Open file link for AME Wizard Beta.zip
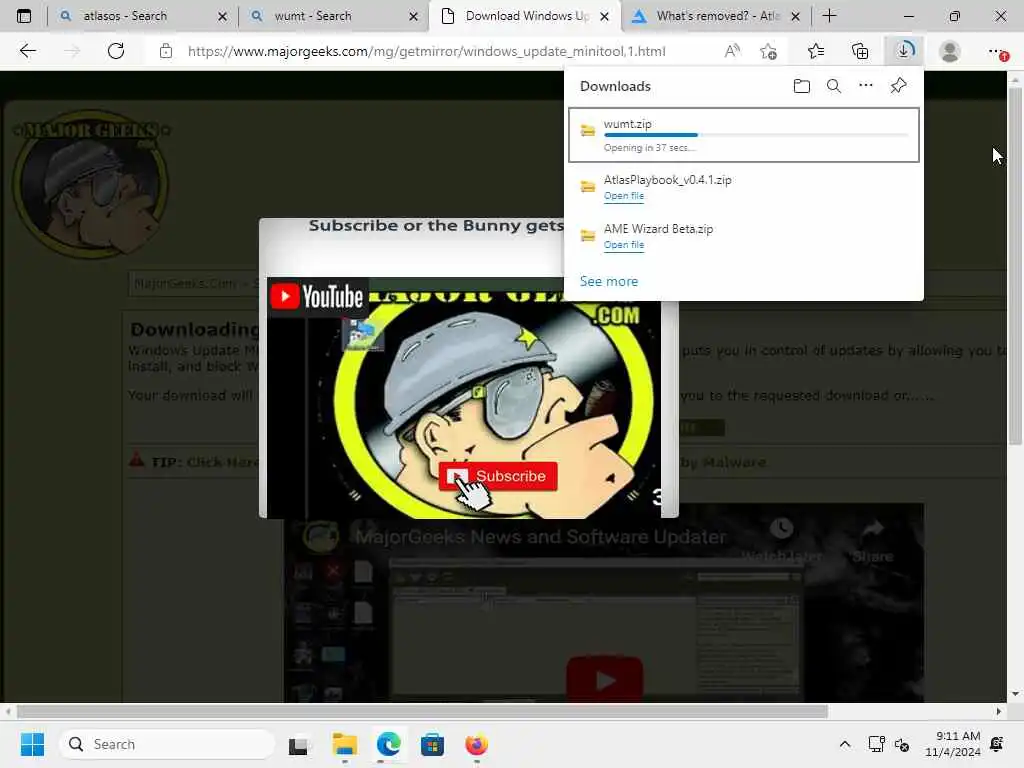Screen dimensions: 1024x768 [624, 245]
